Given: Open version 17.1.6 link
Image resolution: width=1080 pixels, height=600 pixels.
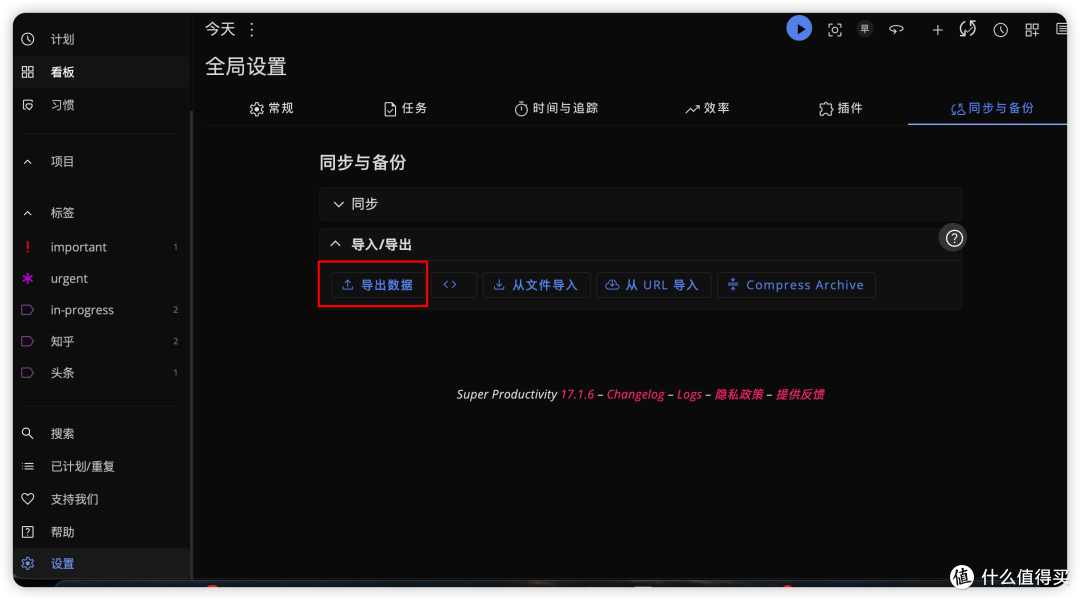Looking at the screenshot, I should (x=577, y=395).
